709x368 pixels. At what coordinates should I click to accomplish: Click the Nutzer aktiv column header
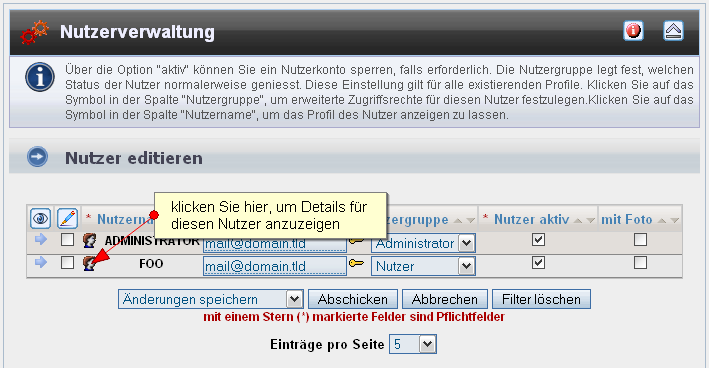pyautogui.click(x=531, y=220)
